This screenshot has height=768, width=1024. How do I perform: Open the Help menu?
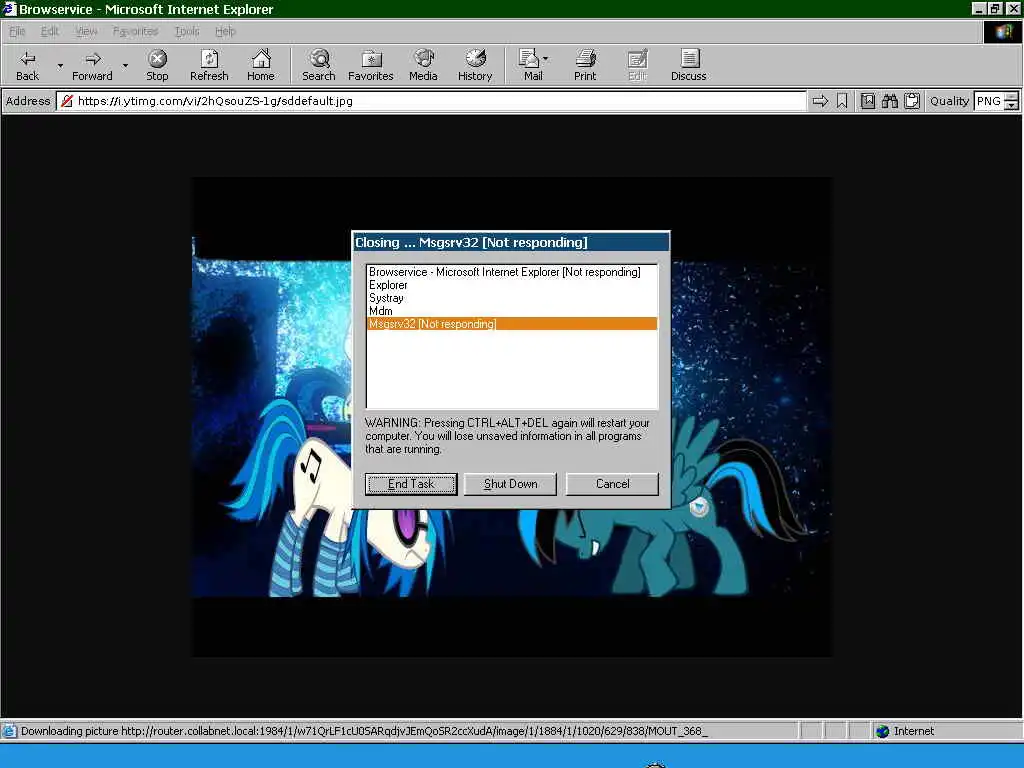[x=225, y=31]
